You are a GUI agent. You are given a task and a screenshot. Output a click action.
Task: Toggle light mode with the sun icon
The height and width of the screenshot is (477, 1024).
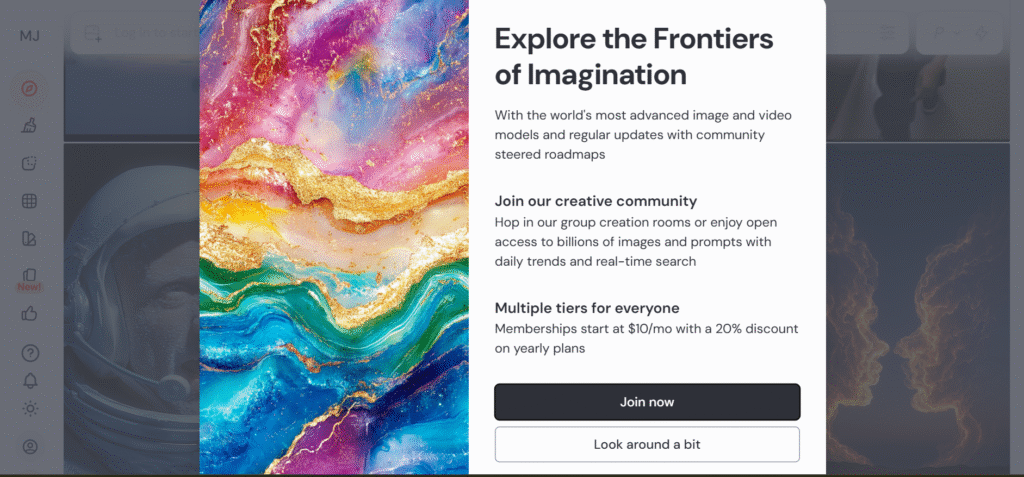pyautogui.click(x=30, y=408)
